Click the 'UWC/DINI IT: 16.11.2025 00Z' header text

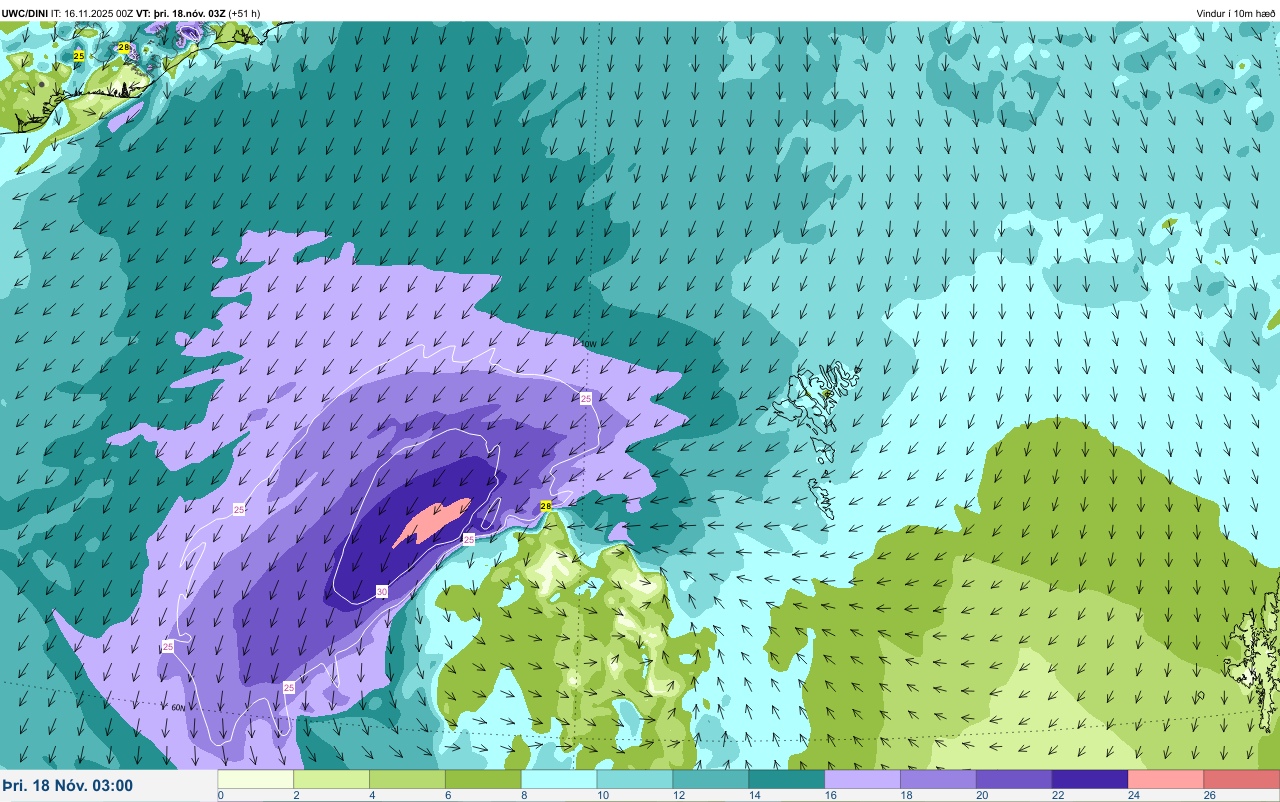point(68,13)
